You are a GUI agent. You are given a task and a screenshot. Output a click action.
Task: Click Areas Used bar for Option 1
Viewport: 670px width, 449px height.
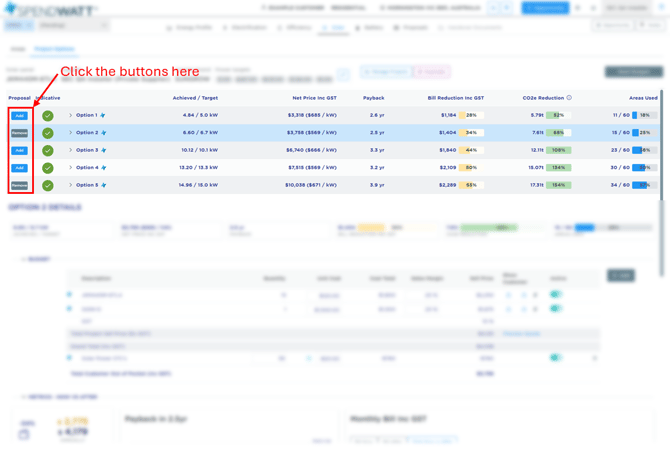coord(643,116)
